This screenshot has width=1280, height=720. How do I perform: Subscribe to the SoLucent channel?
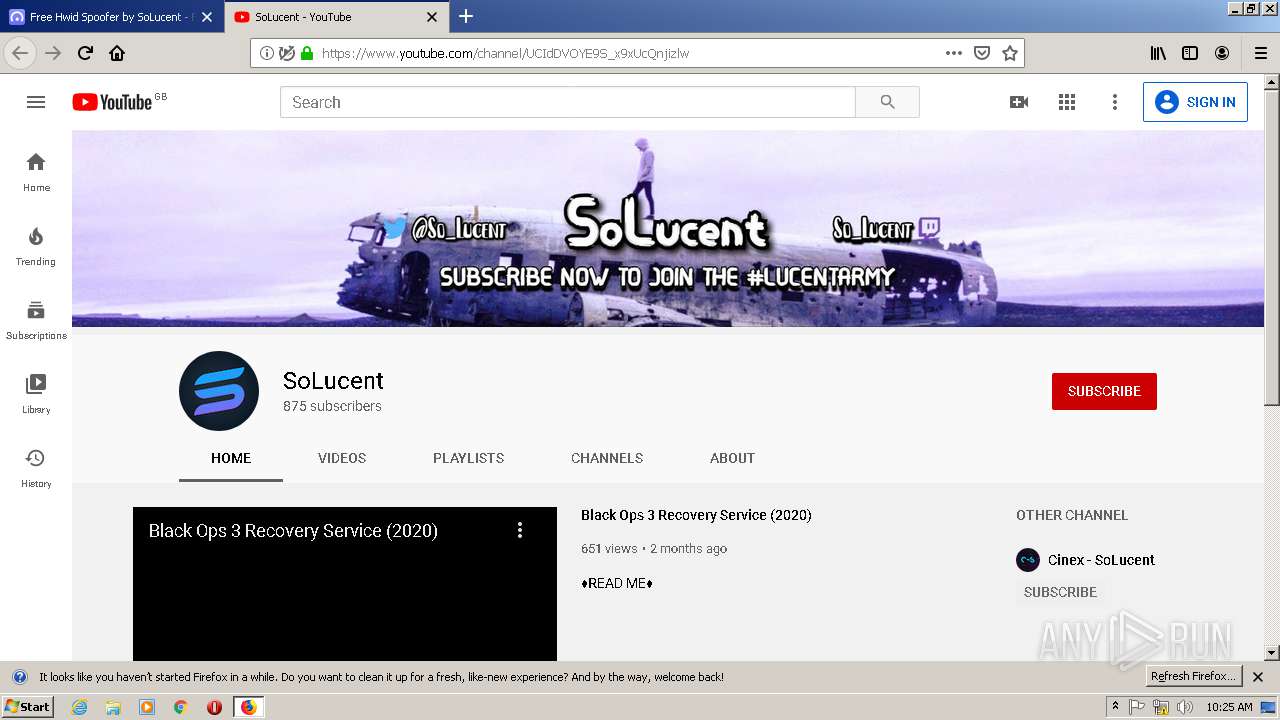(x=1104, y=391)
